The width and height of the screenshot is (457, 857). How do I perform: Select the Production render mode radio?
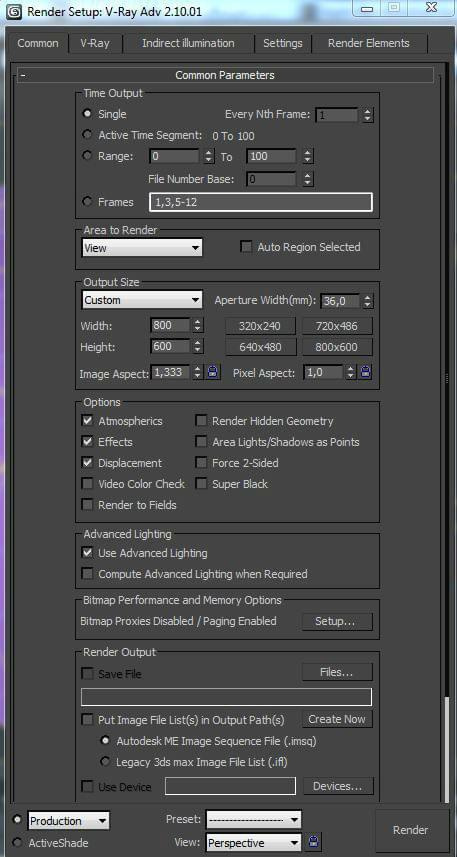click(17, 820)
